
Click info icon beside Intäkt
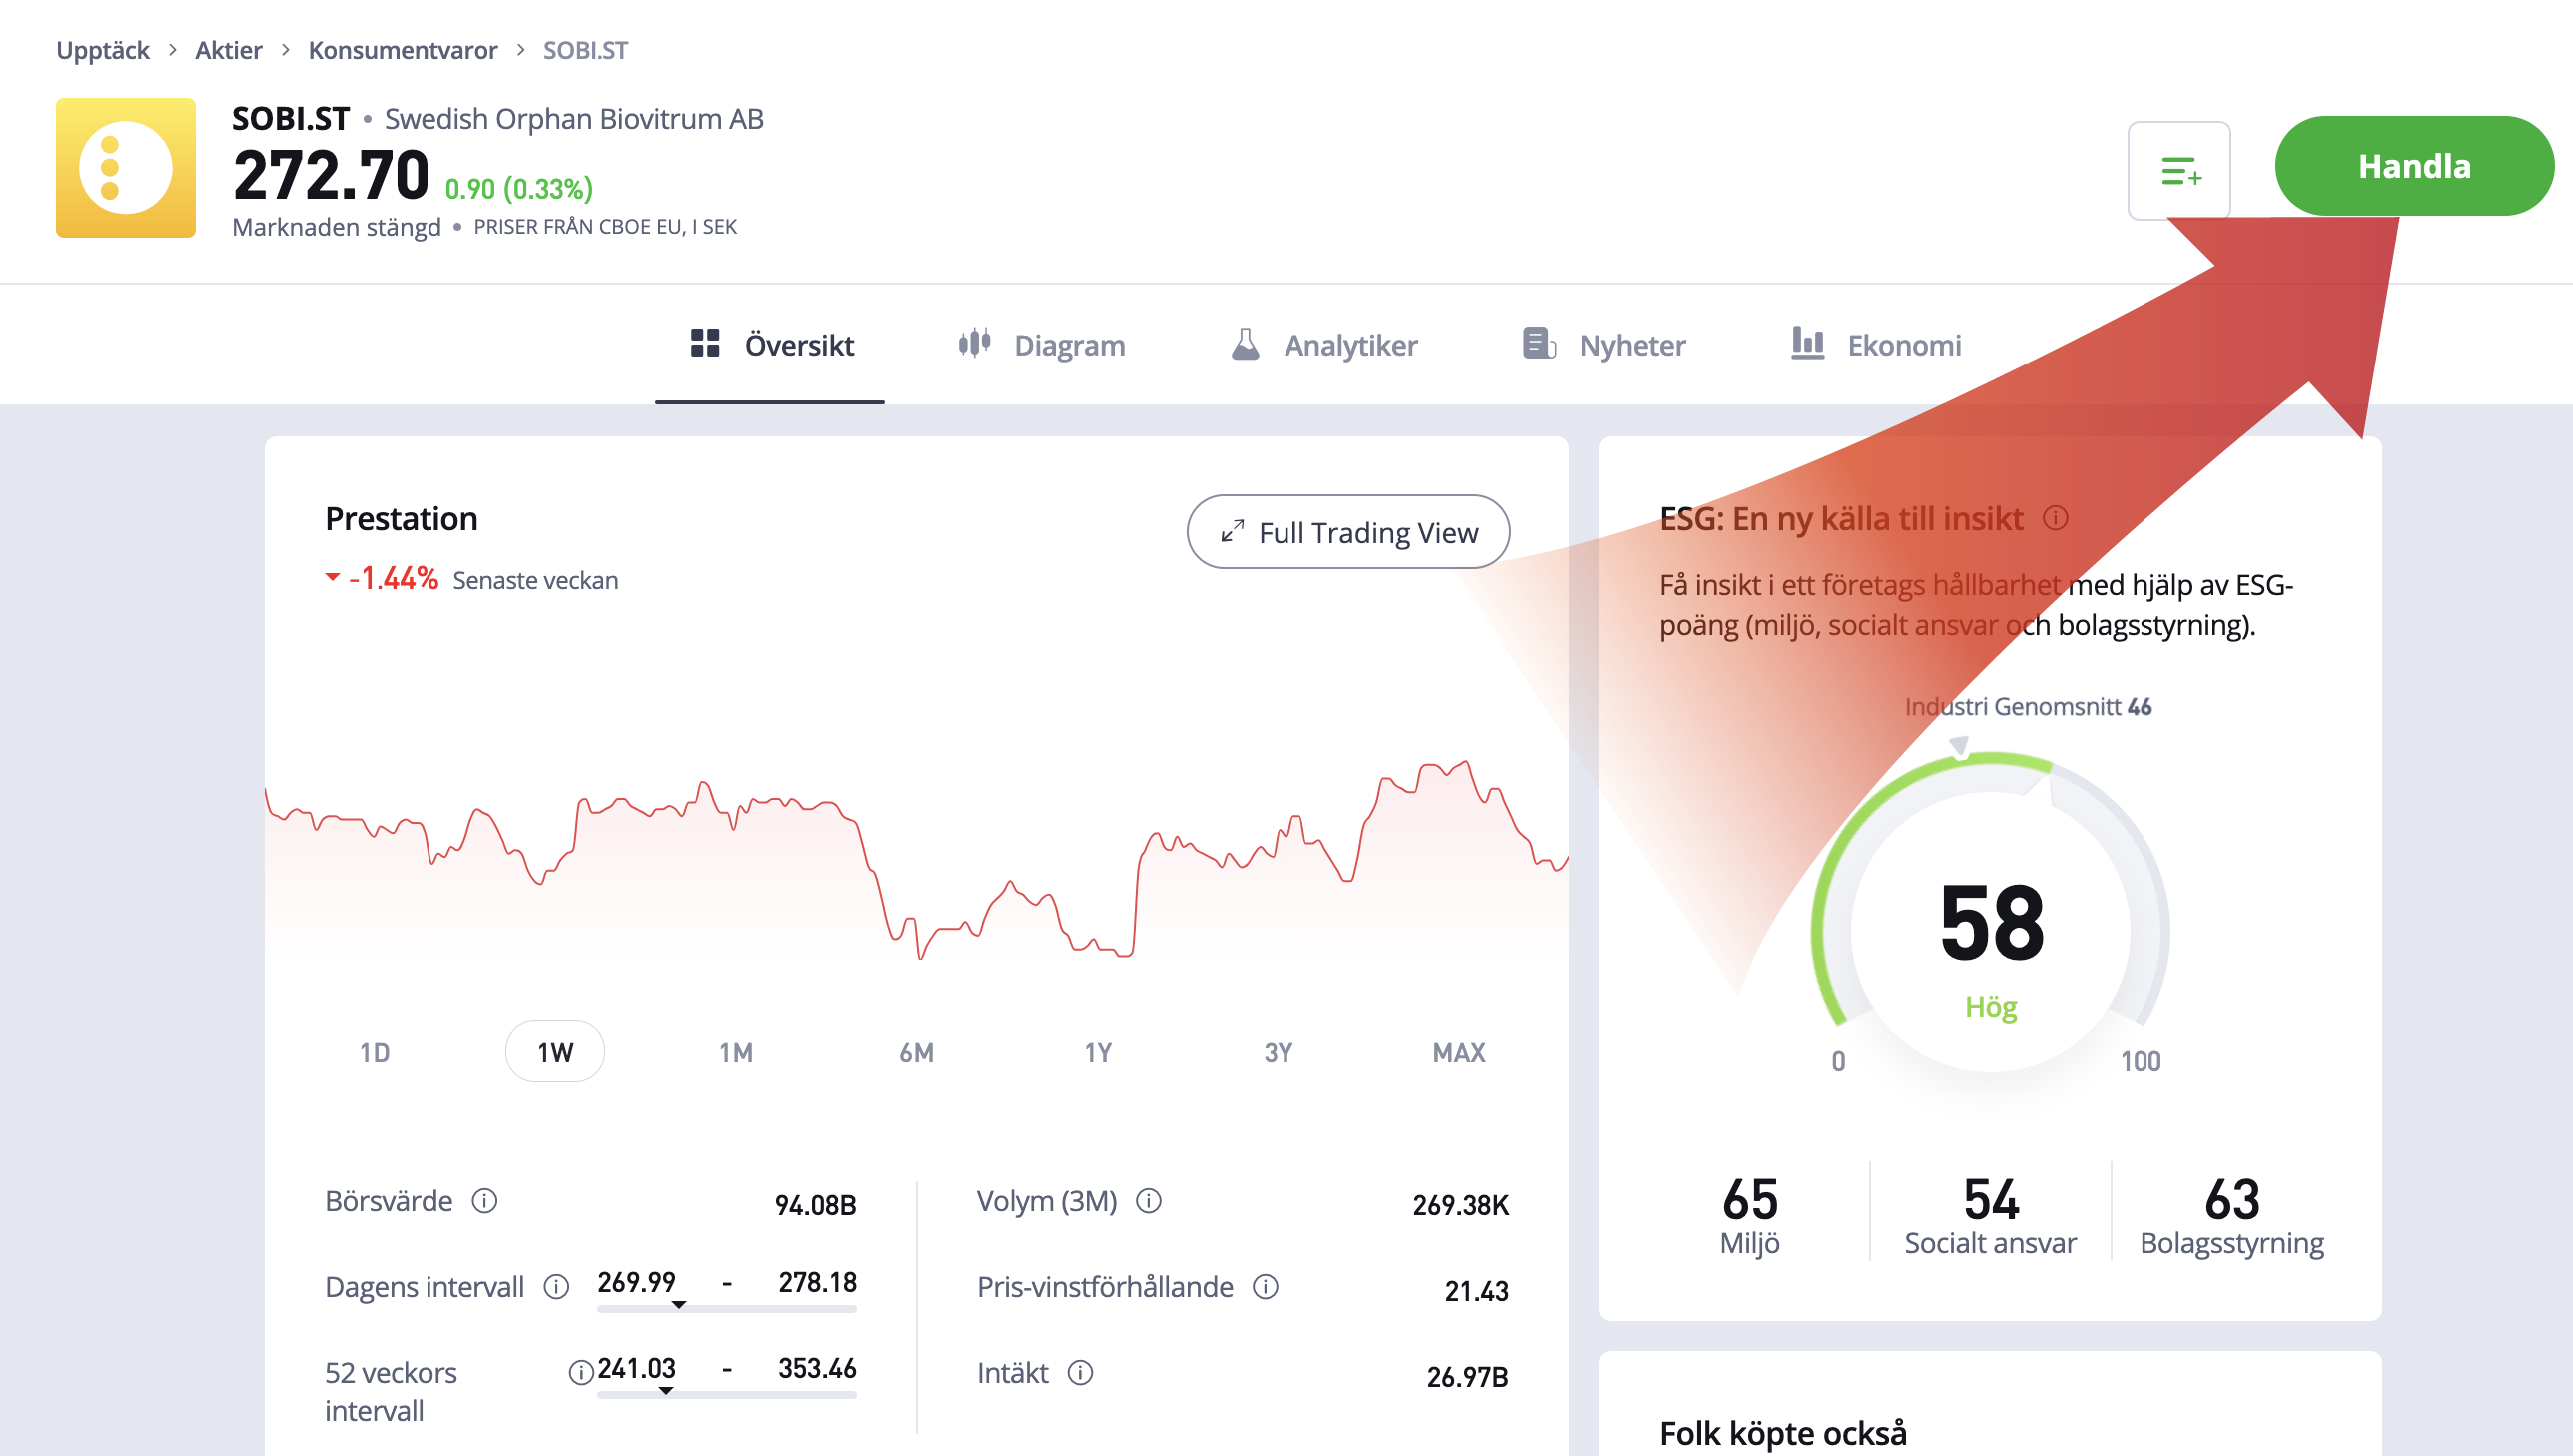point(1080,1372)
